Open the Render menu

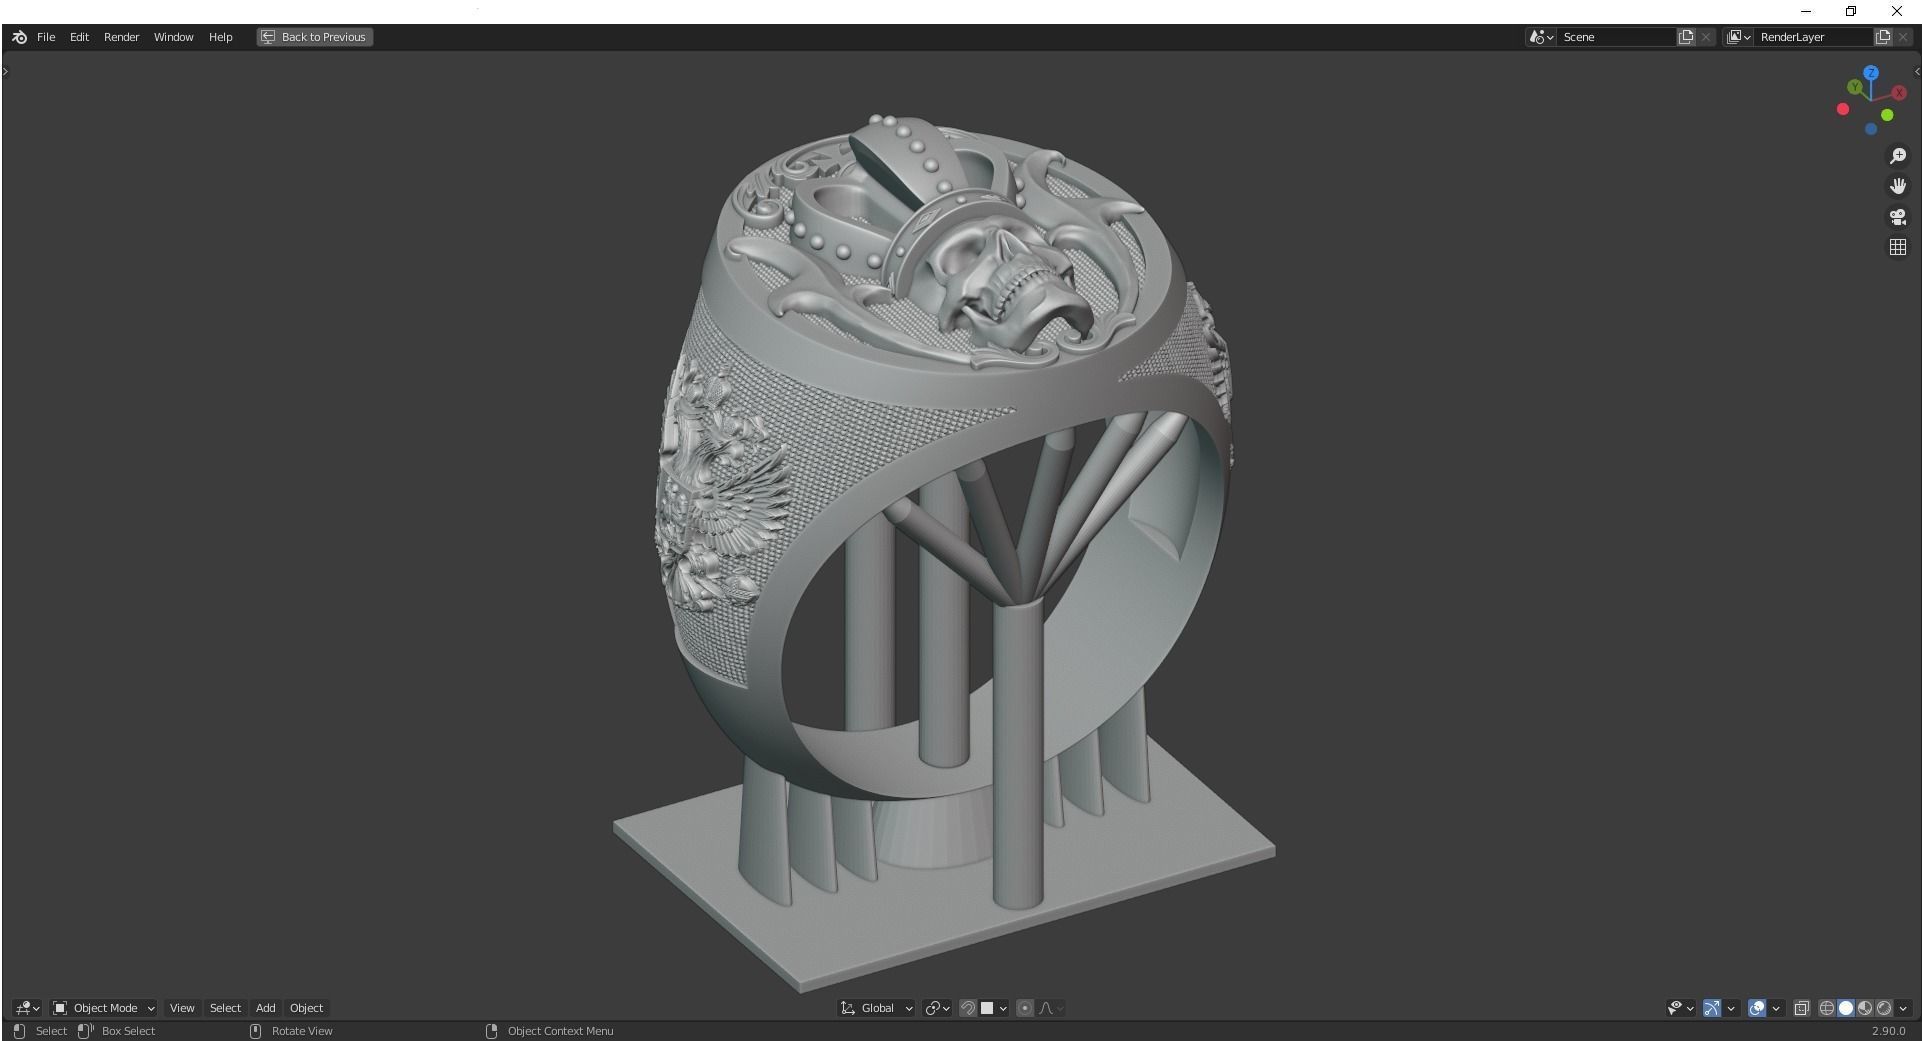122,37
